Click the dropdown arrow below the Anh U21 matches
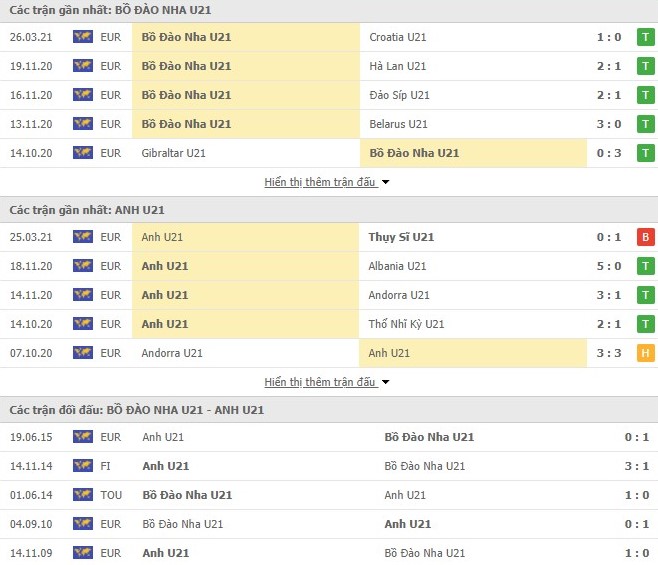The width and height of the screenshot is (658, 565). tap(385, 382)
